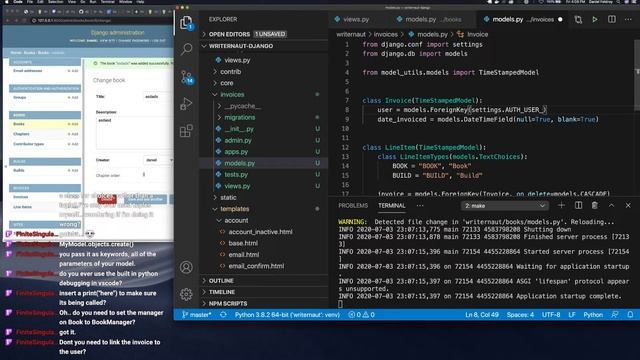The height and width of the screenshot is (360, 640).
Task: Change end of line sequence LF
Action: coord(572,315)
